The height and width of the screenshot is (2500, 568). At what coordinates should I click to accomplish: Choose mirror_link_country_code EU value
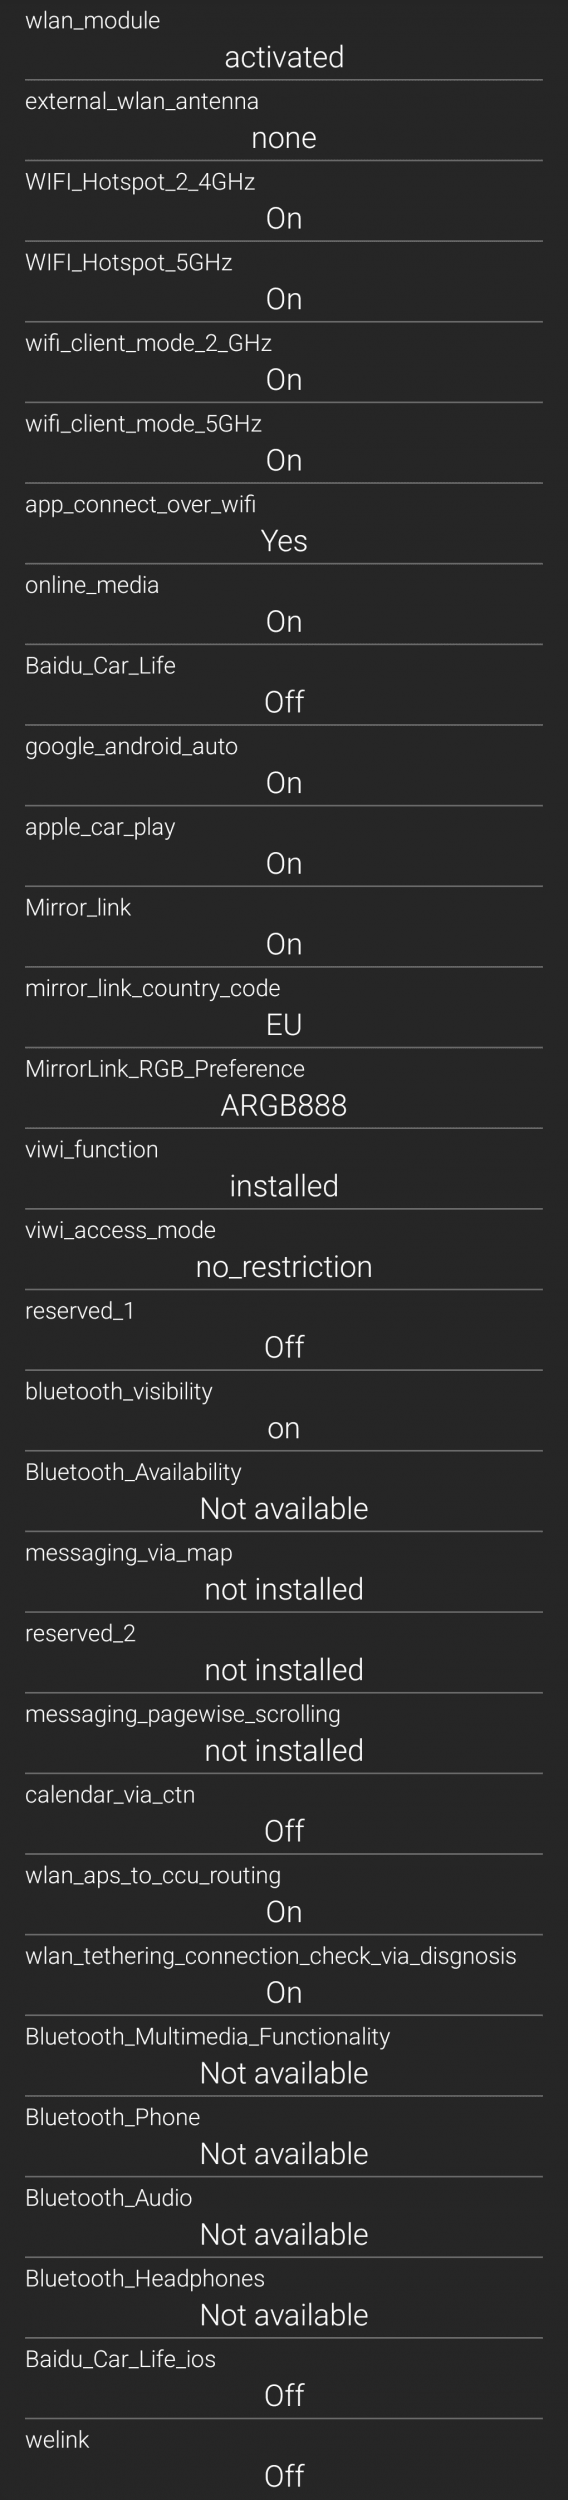284,1025
